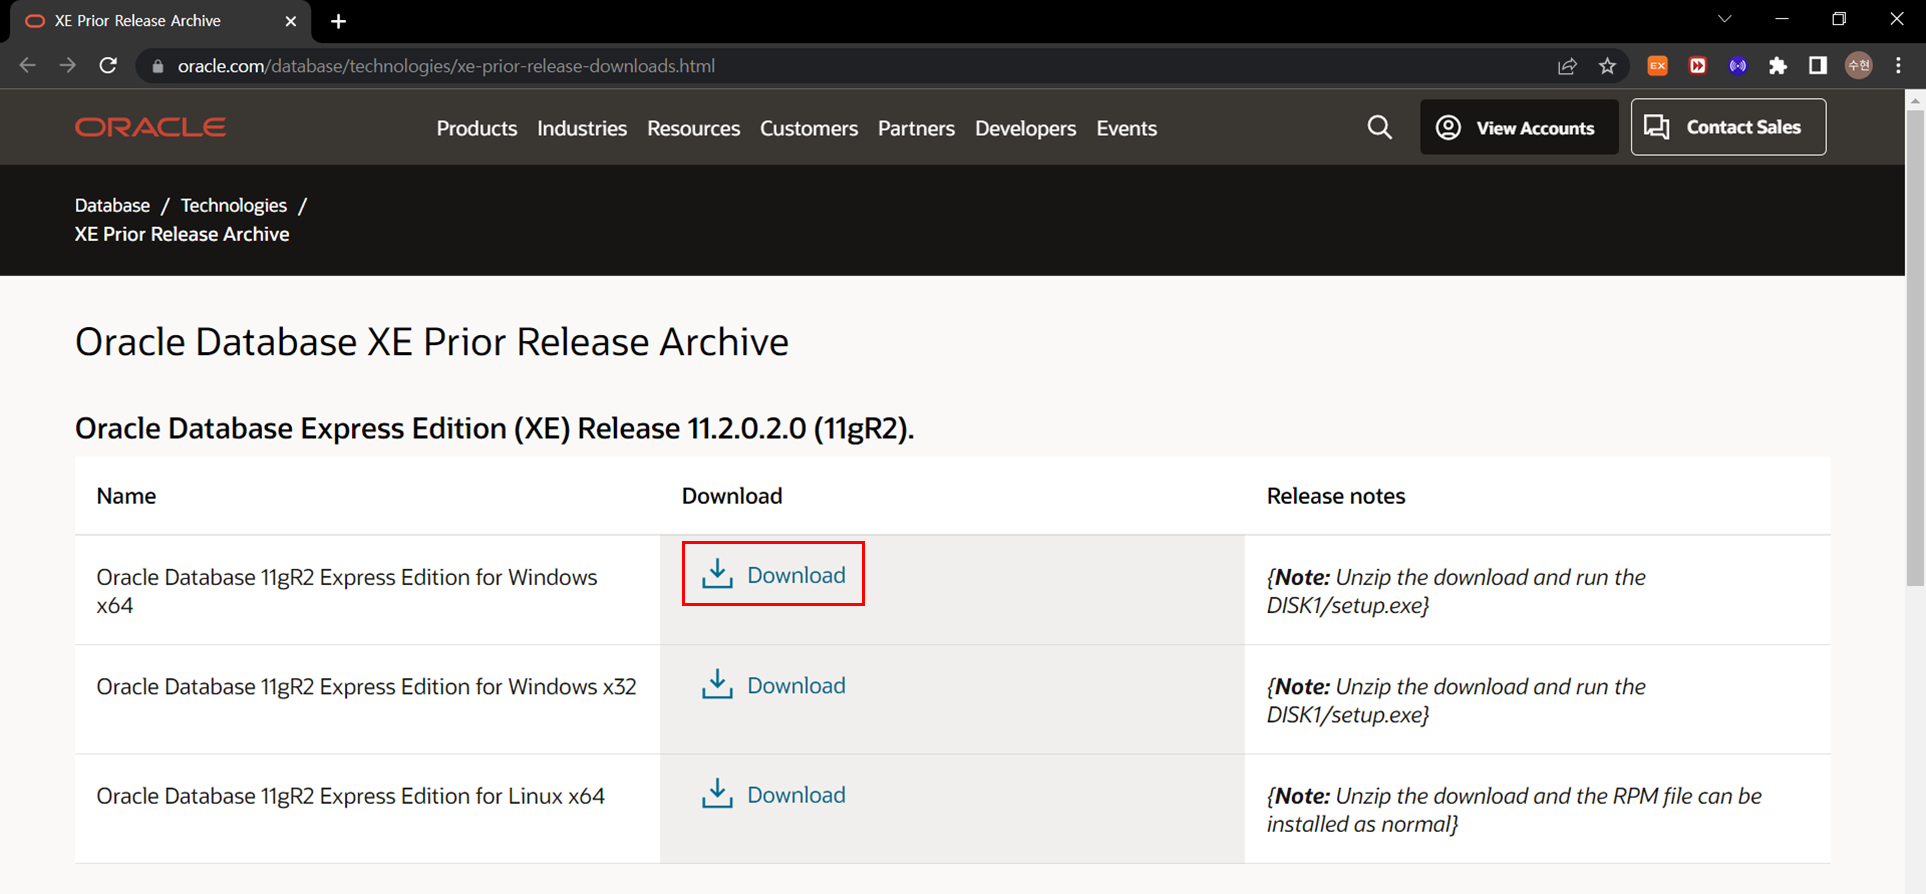
Task: Click download icon for Windows x64 edition
Action: coord(717,574)
